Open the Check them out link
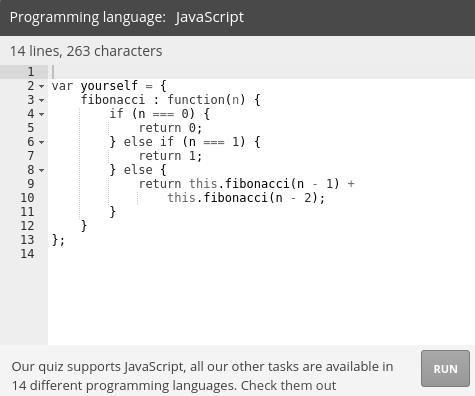Viewport: 475px width, 396px height. coord(288,386)
